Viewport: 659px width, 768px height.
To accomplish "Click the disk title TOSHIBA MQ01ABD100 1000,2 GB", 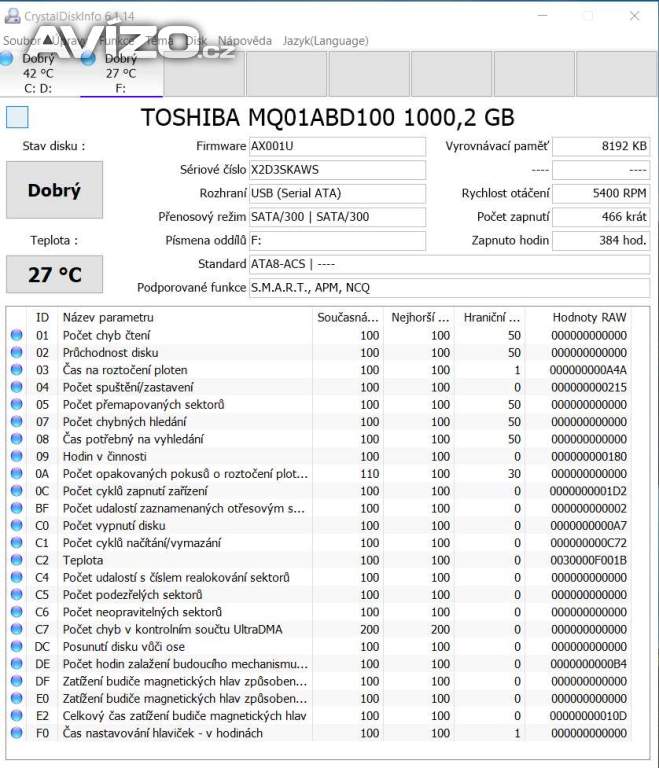I will coord(328,118).
